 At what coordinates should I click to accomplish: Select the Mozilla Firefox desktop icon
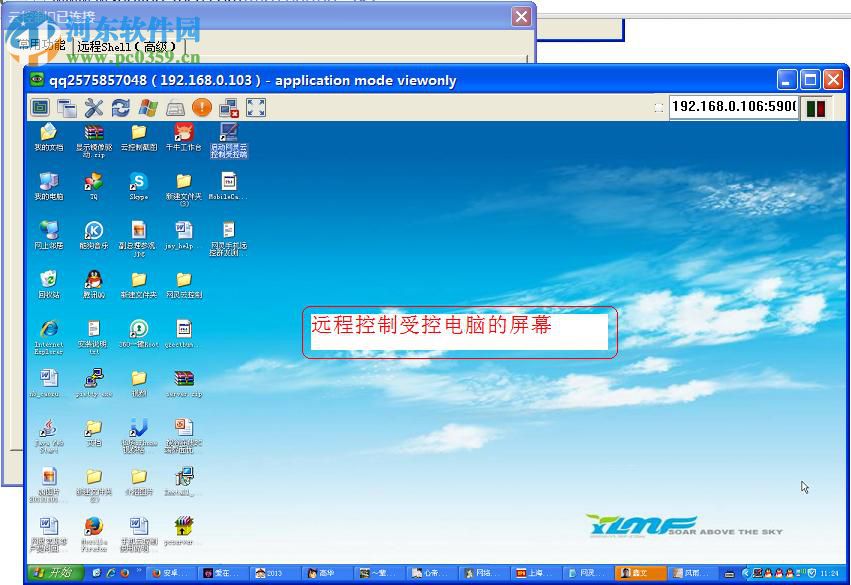pyautogui.click(x=93, y=531)
